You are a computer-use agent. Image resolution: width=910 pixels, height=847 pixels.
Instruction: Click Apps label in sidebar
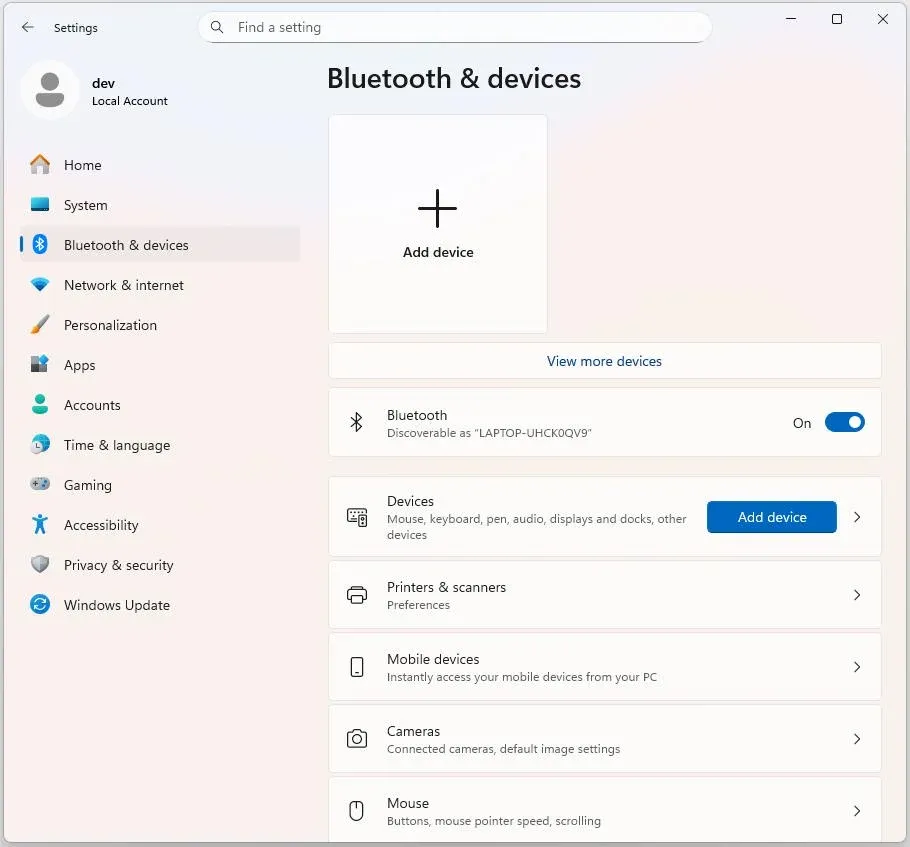(x=80, y=366)
